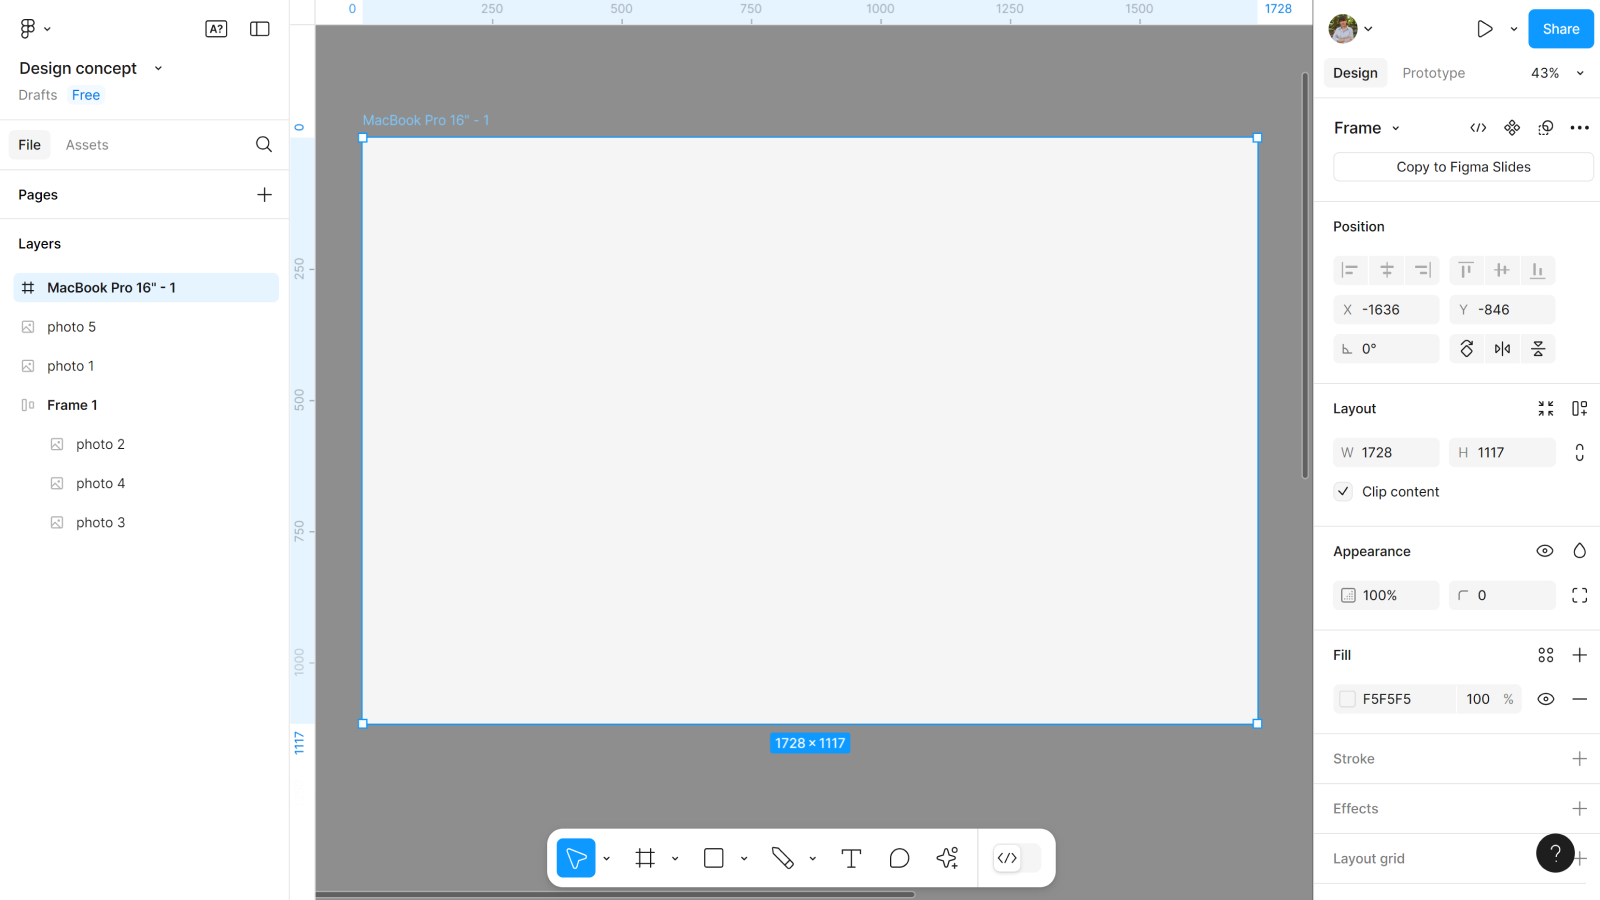This screenshot has width=1600, height=900.
Task: Open the Assets tab
Action: coord(87,145)
